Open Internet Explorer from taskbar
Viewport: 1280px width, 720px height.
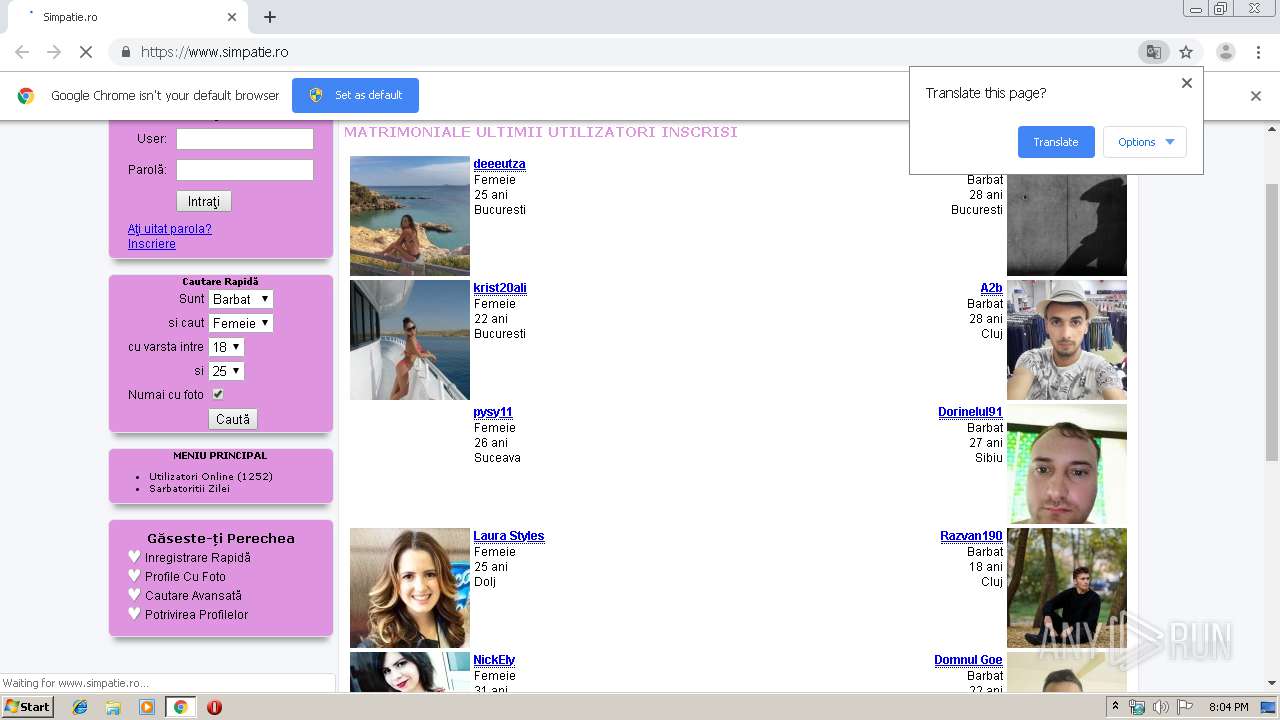tap(80, 707)
